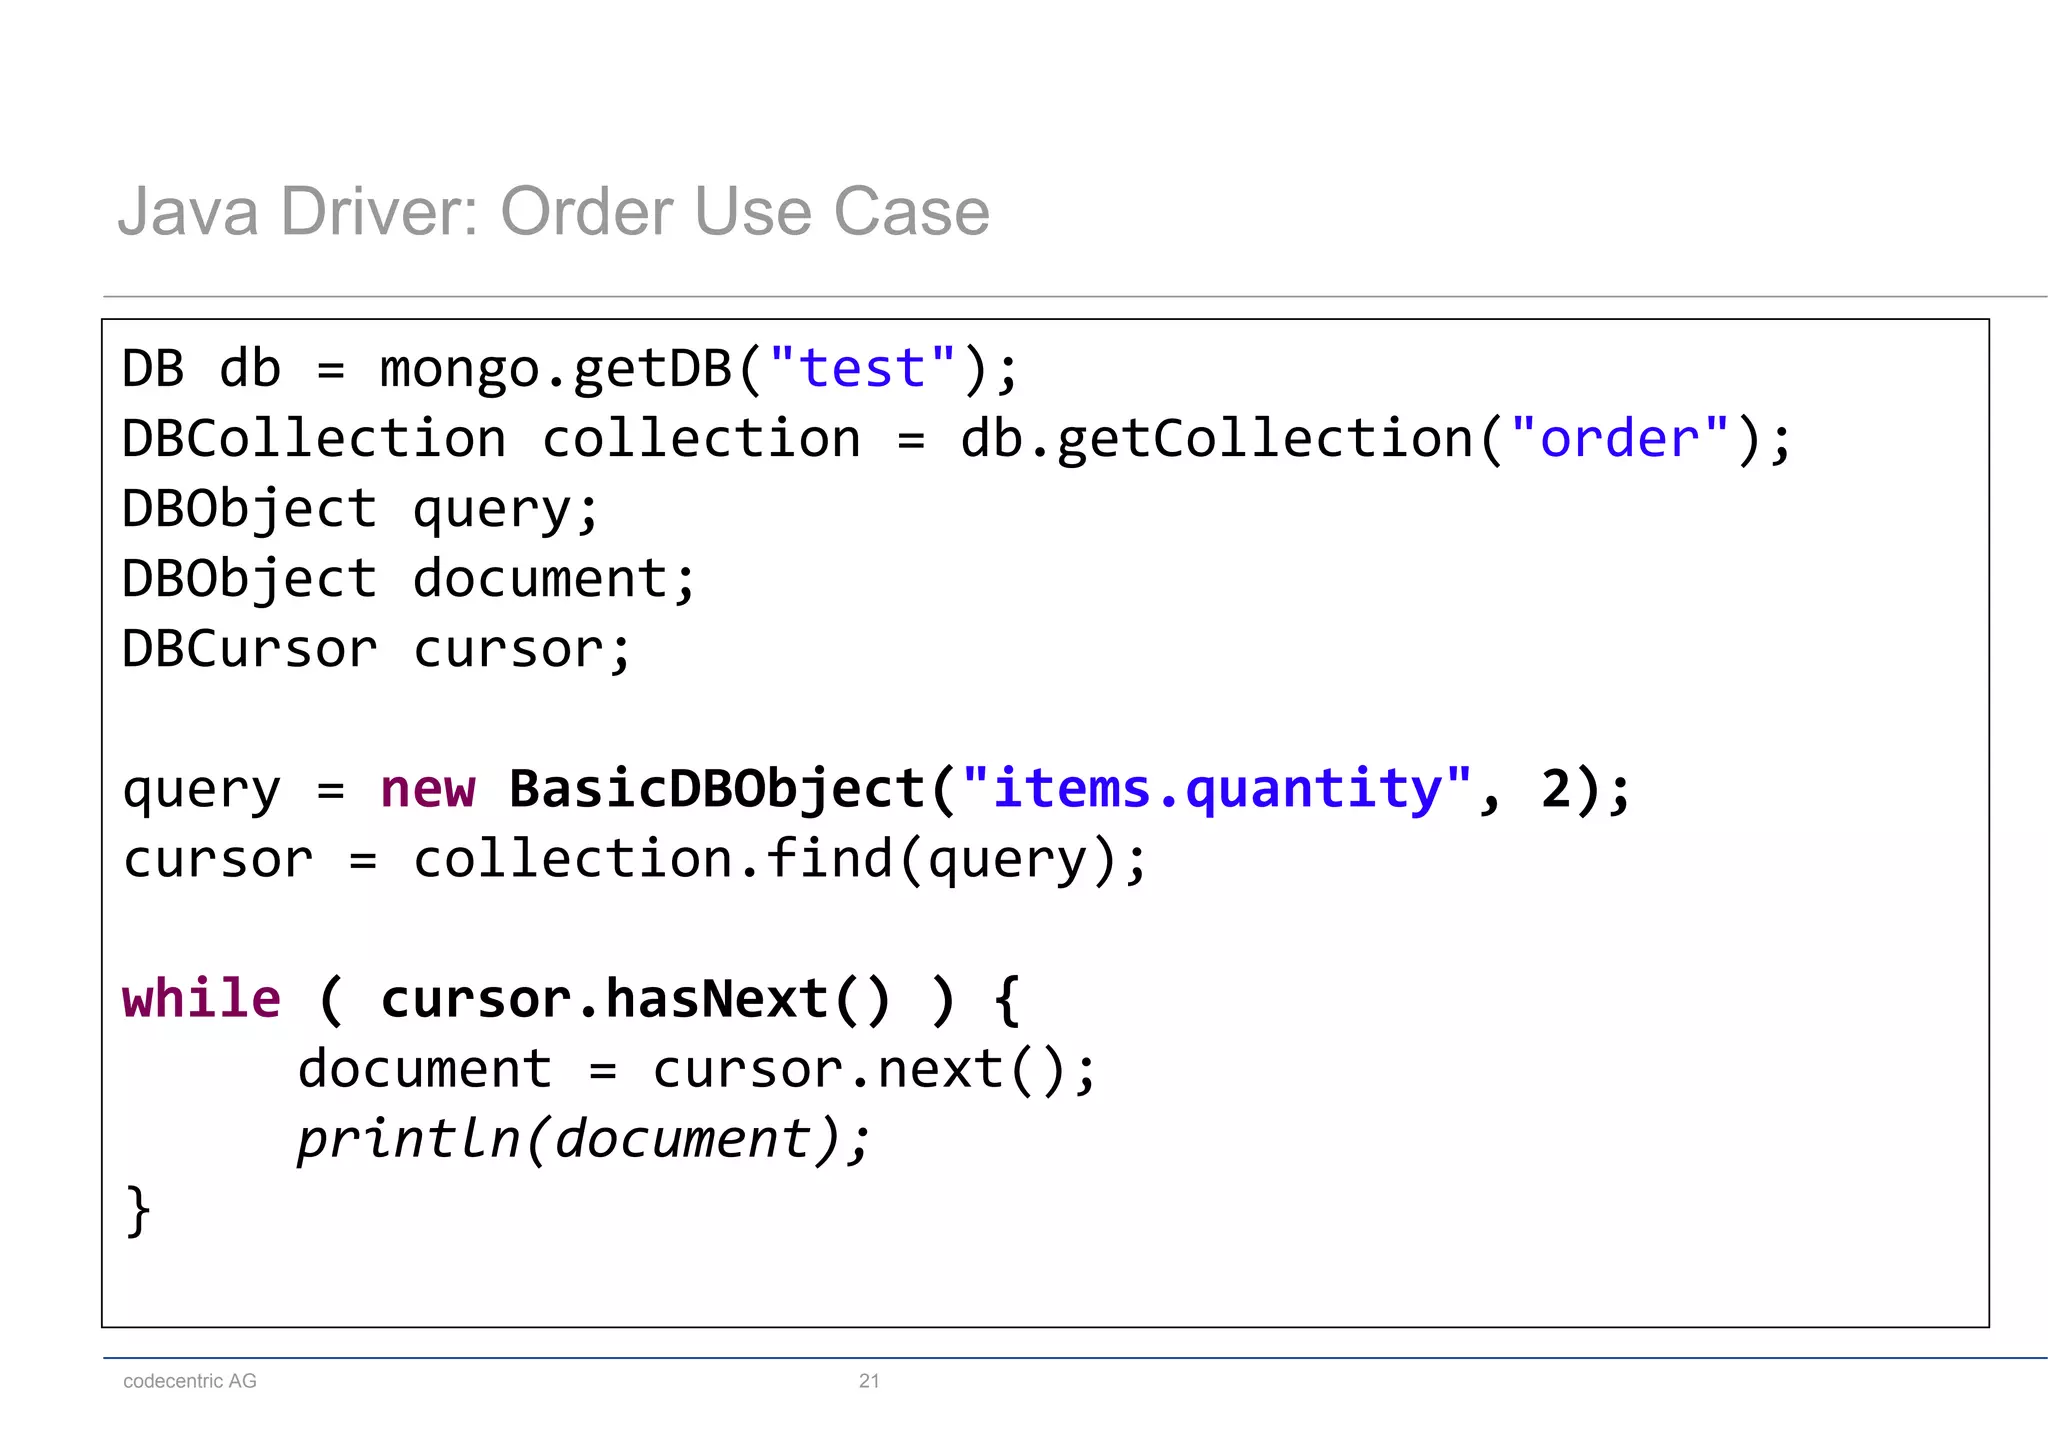Click the slide page number 21
This screenshot has width=2048, height=1448.
click(869, 1381)
